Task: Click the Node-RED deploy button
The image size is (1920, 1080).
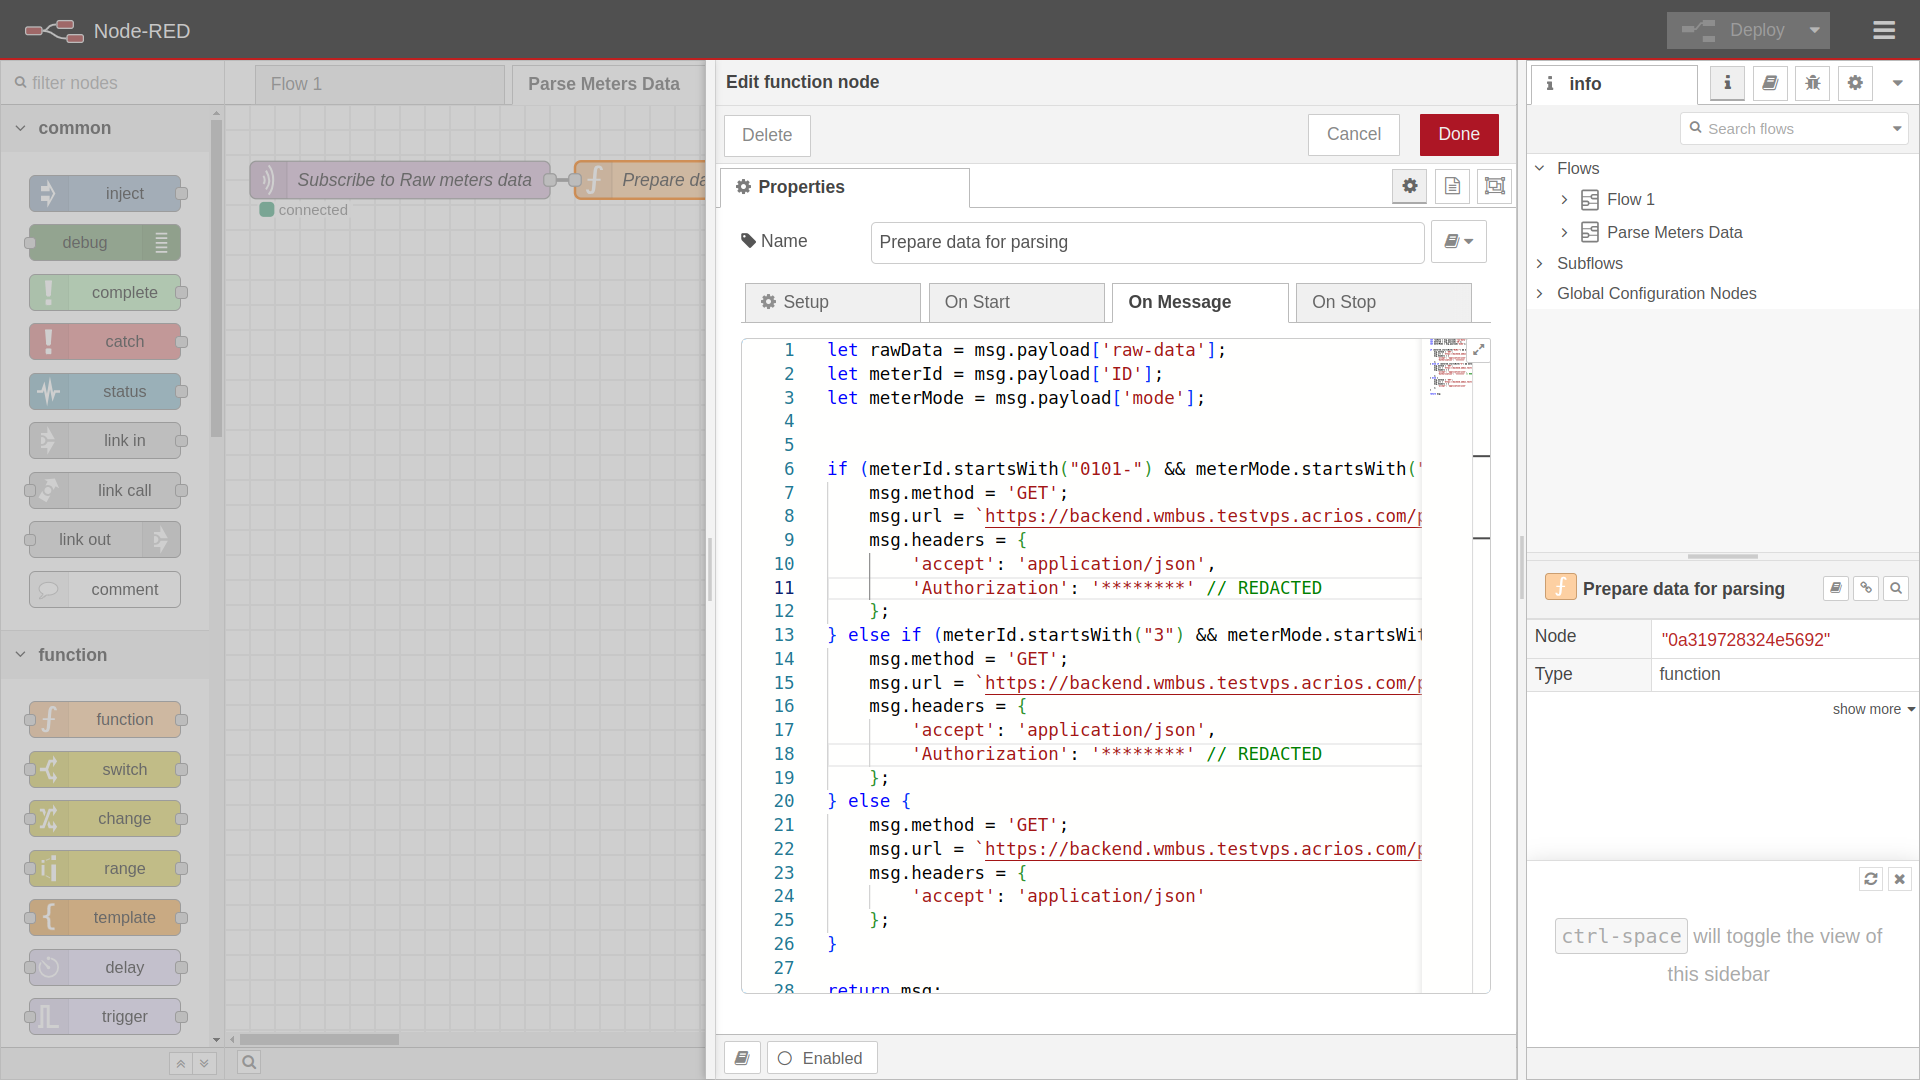Action: point(1747,30)
